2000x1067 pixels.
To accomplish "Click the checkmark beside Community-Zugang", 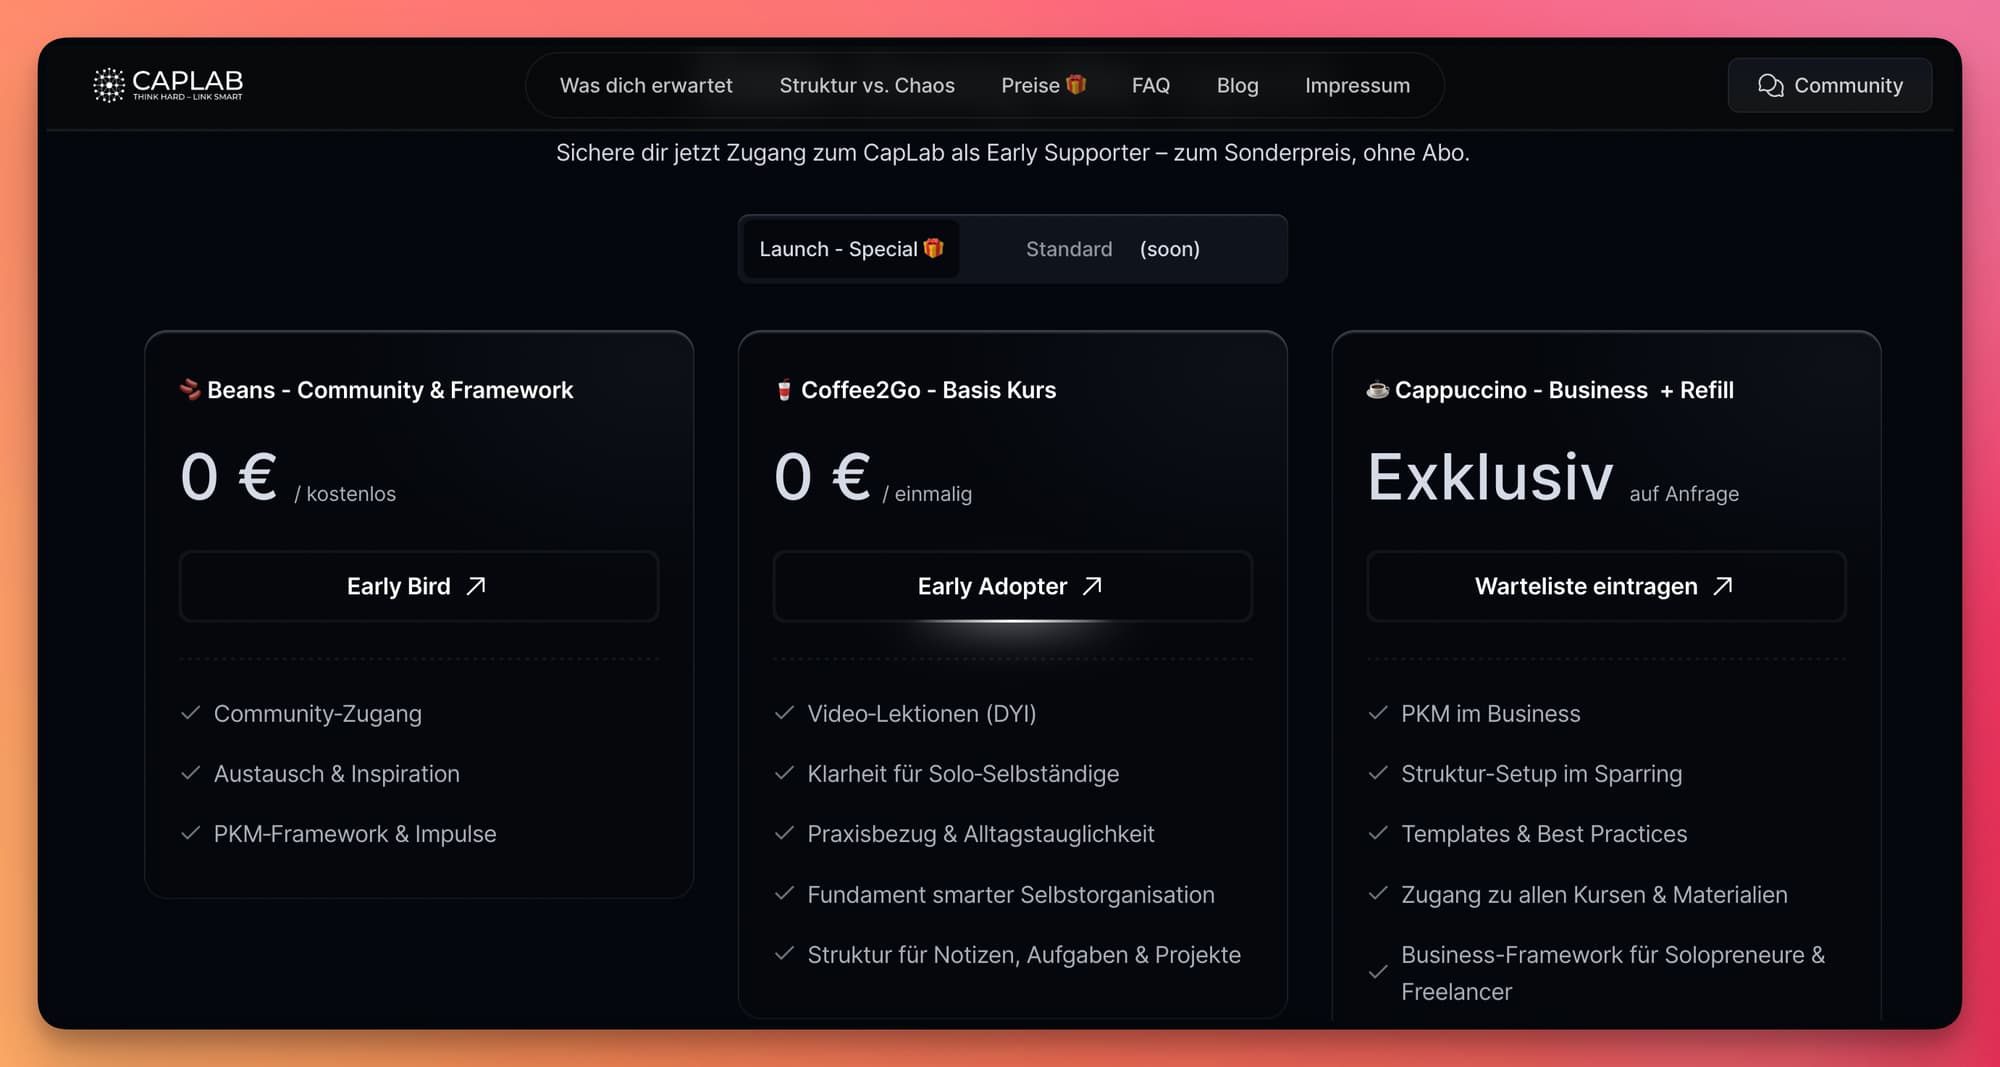I will (191, 714).
